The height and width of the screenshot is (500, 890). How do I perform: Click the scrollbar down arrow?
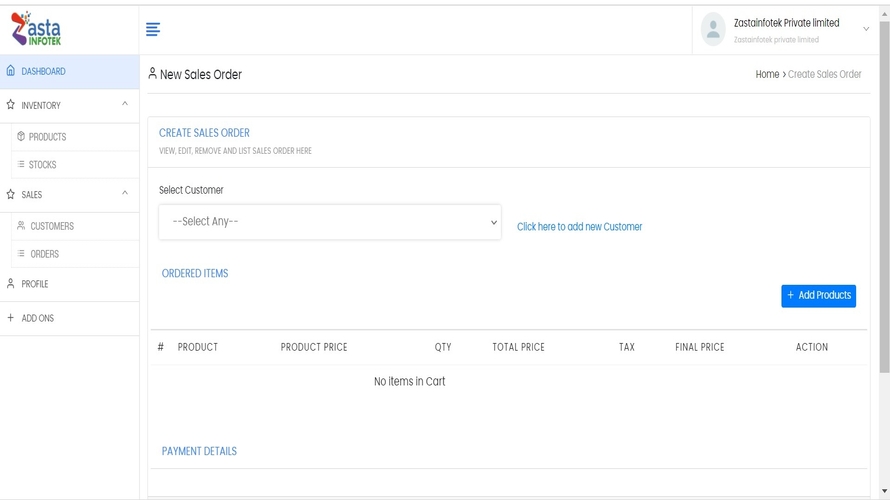[x=884, y=492]
